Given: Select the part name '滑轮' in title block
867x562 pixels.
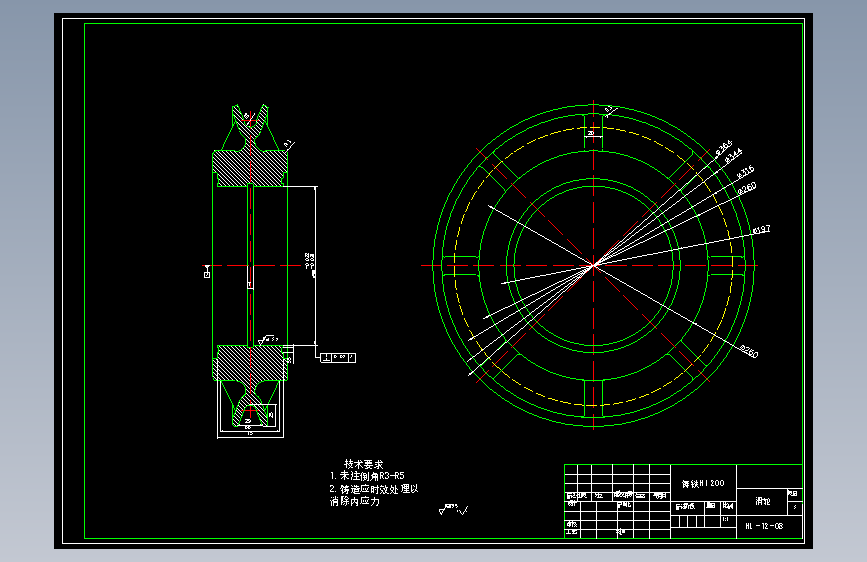Looking at the screenshot, I should coord(762,501).
